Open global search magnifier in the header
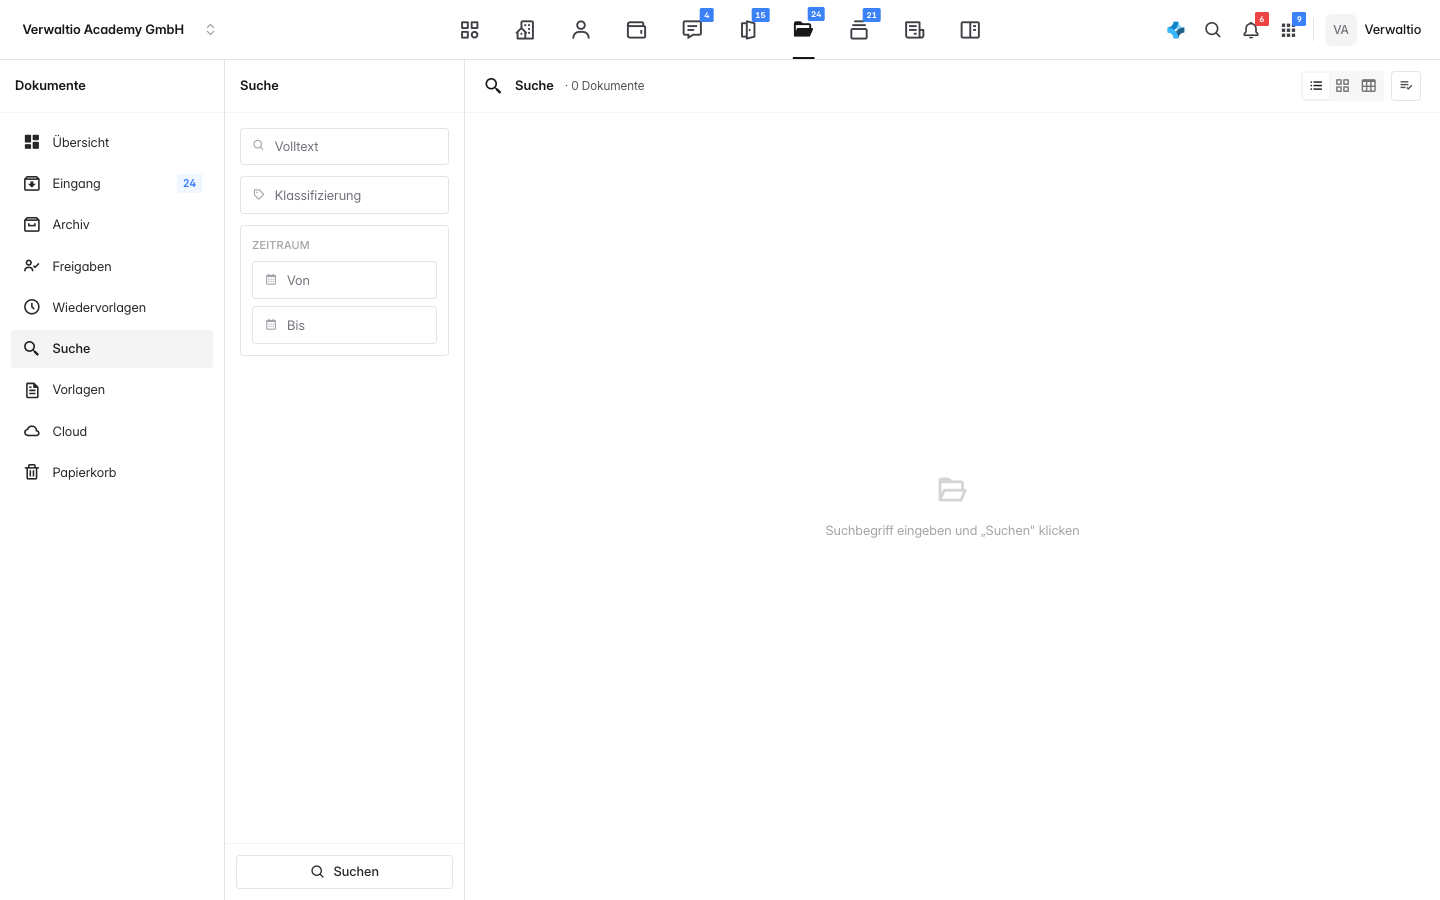This screenshot has height=900, width=1440. [x=1213, y=30]
